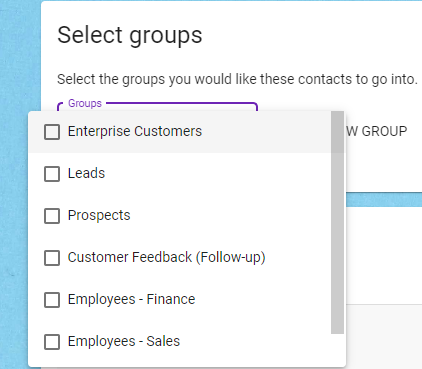Click the Customer Feedback (Follow-up) option text
Screen dimensions: 422x369
tap(166, 257)
